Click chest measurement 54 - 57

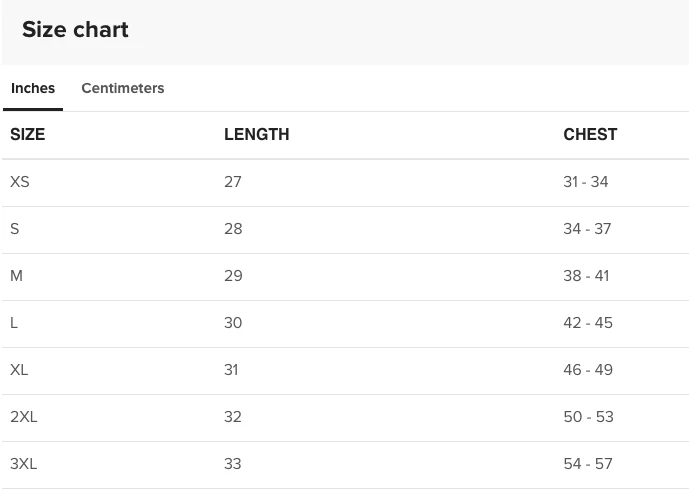click(x=588, y=464)
